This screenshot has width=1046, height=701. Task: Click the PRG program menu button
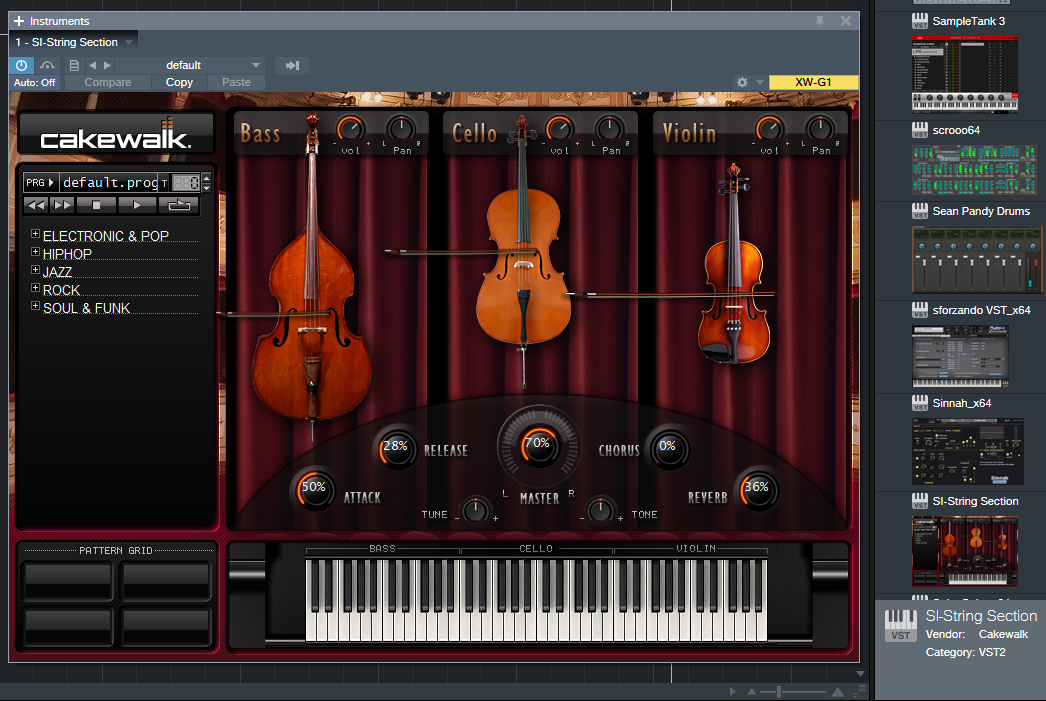(40, 182)
